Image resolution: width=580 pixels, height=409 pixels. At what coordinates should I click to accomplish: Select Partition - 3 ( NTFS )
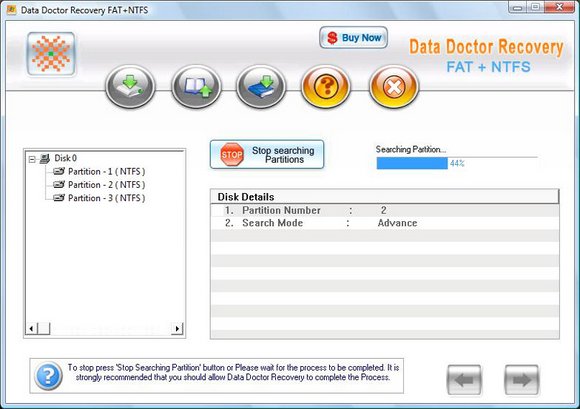coord(107,198)
